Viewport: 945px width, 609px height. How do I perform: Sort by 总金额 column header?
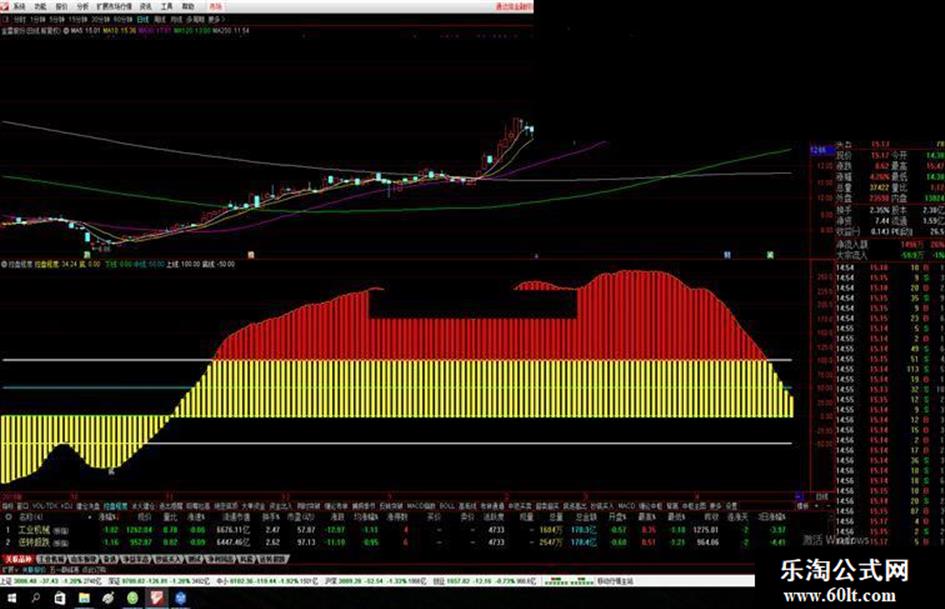[585, 517]
